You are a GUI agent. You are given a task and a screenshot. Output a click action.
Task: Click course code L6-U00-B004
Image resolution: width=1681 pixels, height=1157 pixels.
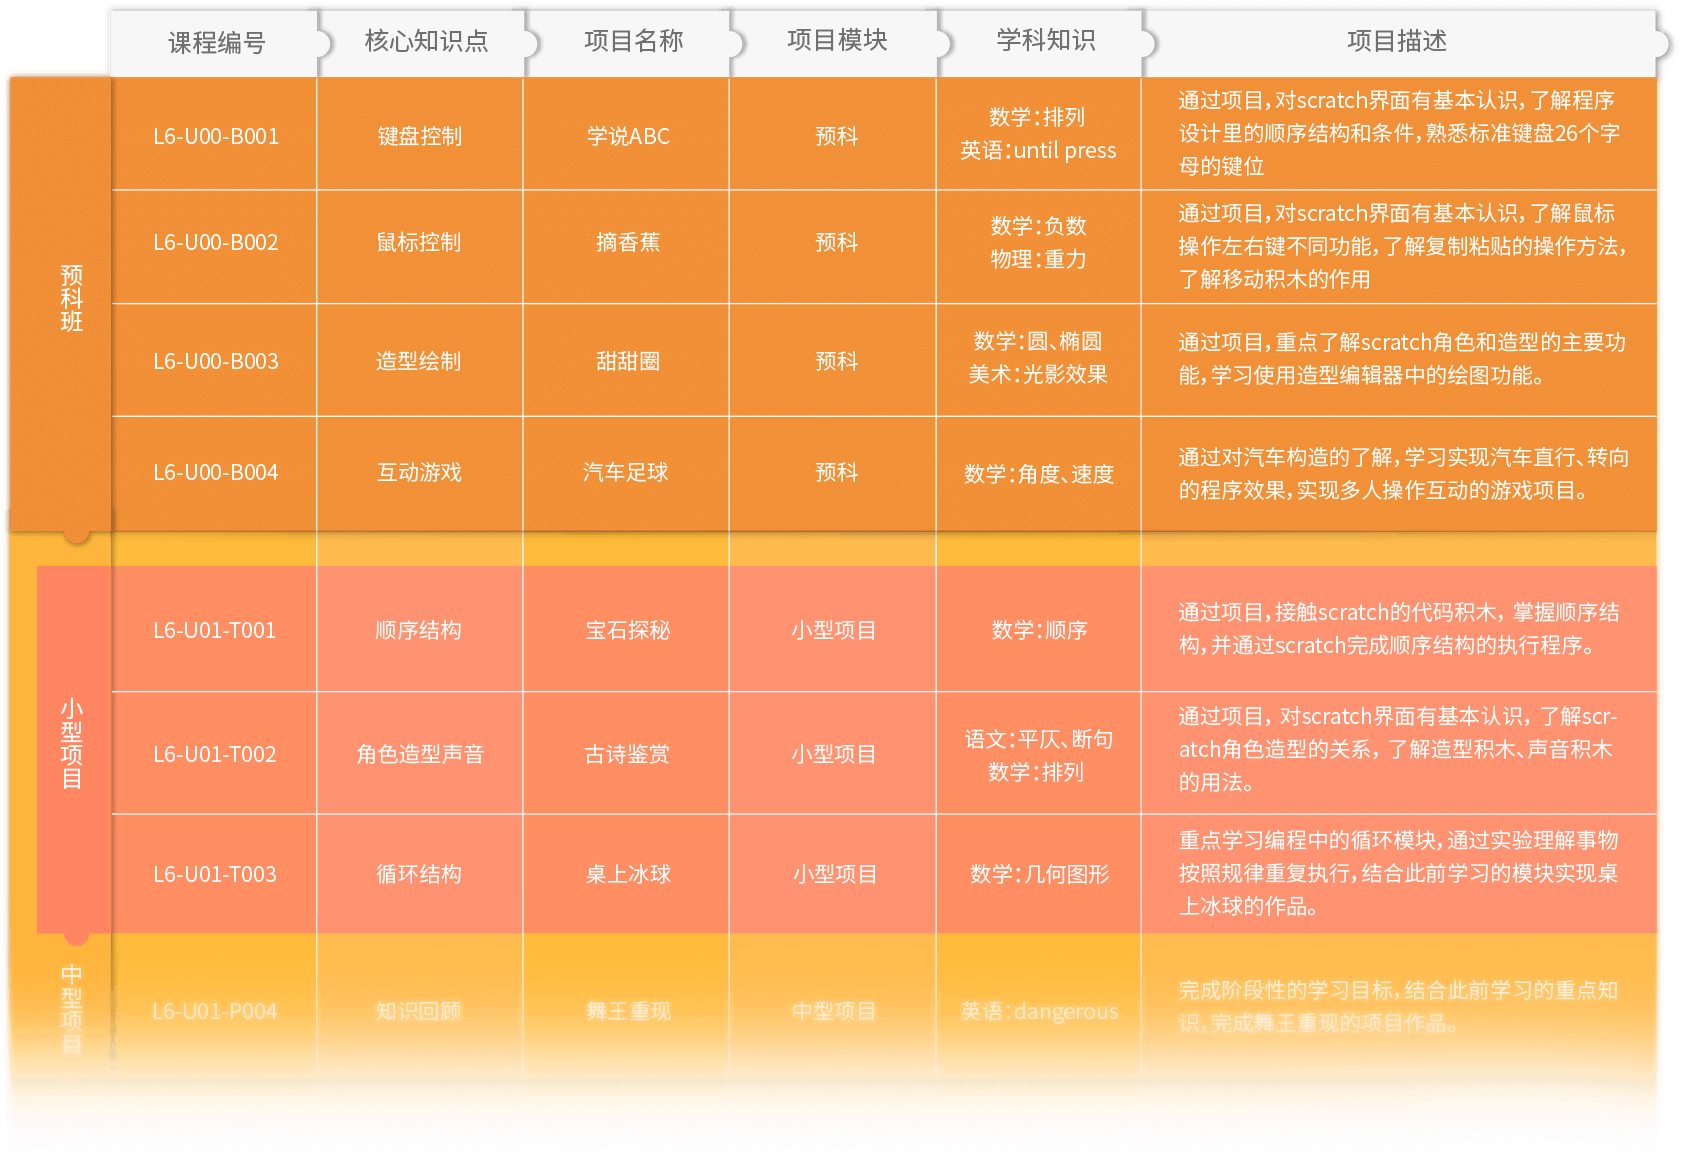pyautogui.click(x=216, y=472)
